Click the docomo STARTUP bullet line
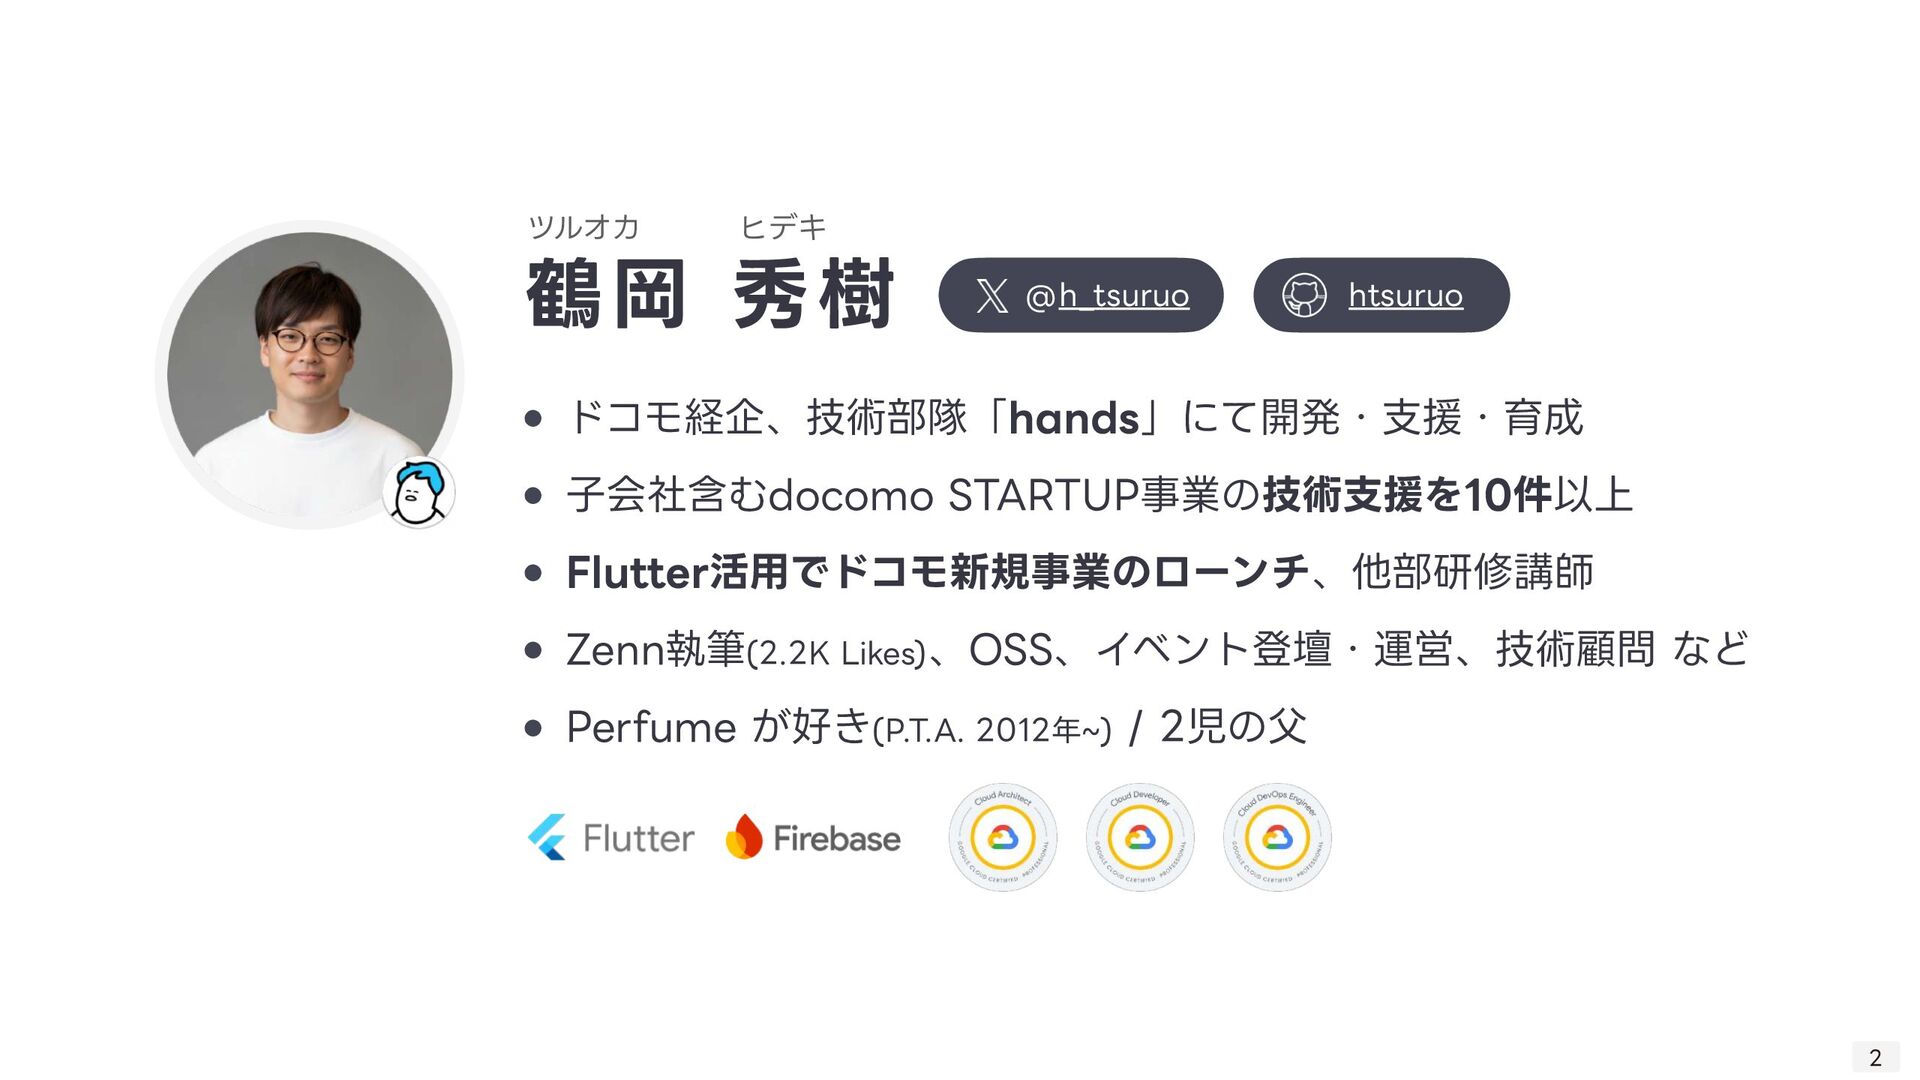The image size is (1920, 1080). (x=1099, y=495)
